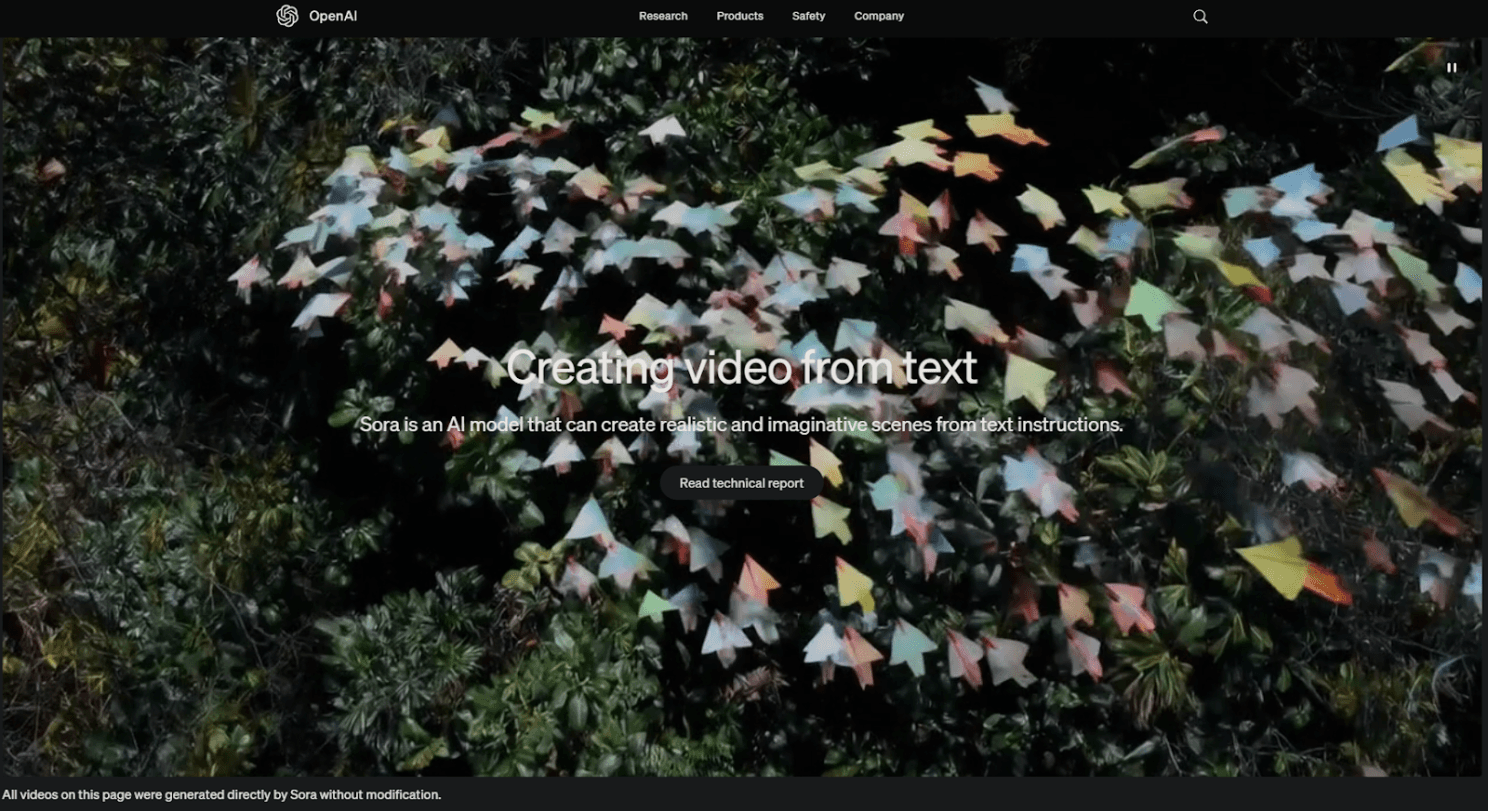Click the 'Creating video from text' heading

pos(741,368)
